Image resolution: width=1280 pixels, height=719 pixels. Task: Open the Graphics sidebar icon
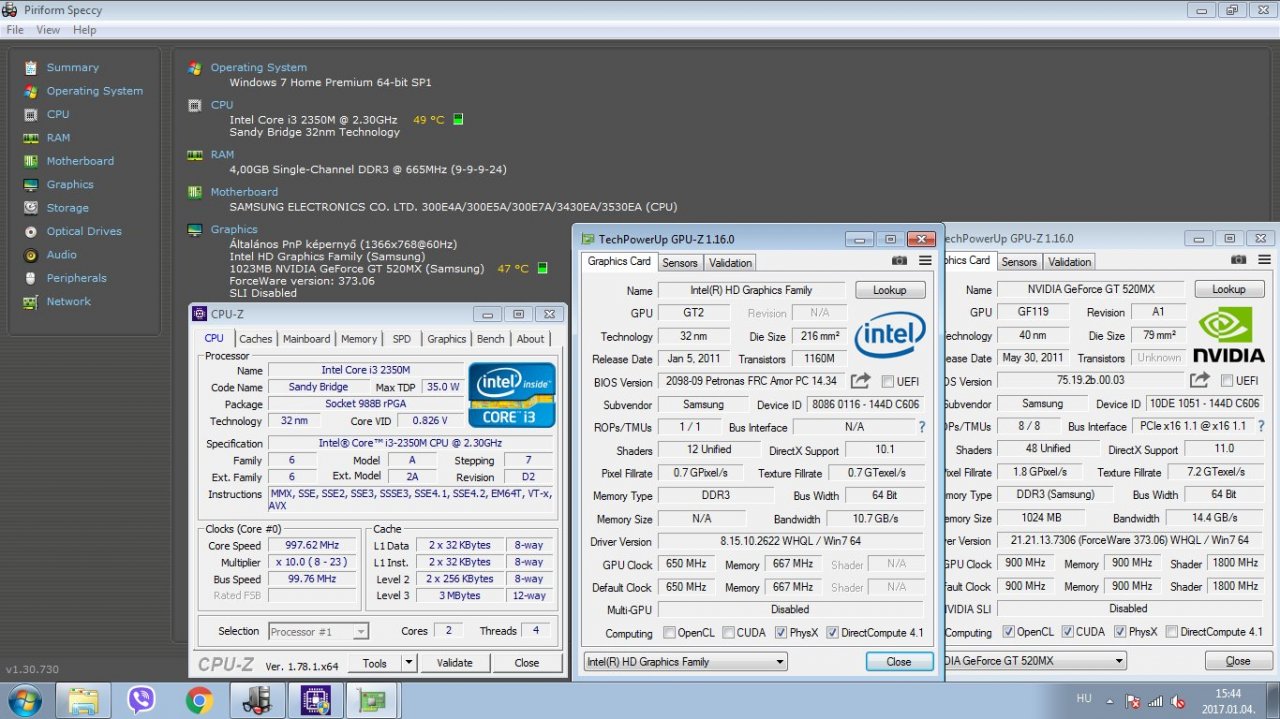[30, 184]
